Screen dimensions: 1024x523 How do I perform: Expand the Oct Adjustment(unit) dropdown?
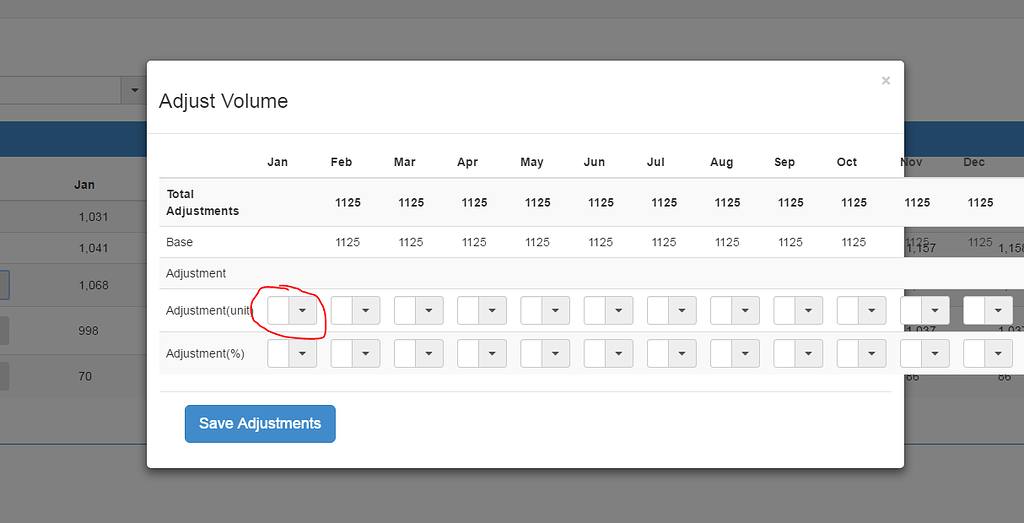point(872,311)
